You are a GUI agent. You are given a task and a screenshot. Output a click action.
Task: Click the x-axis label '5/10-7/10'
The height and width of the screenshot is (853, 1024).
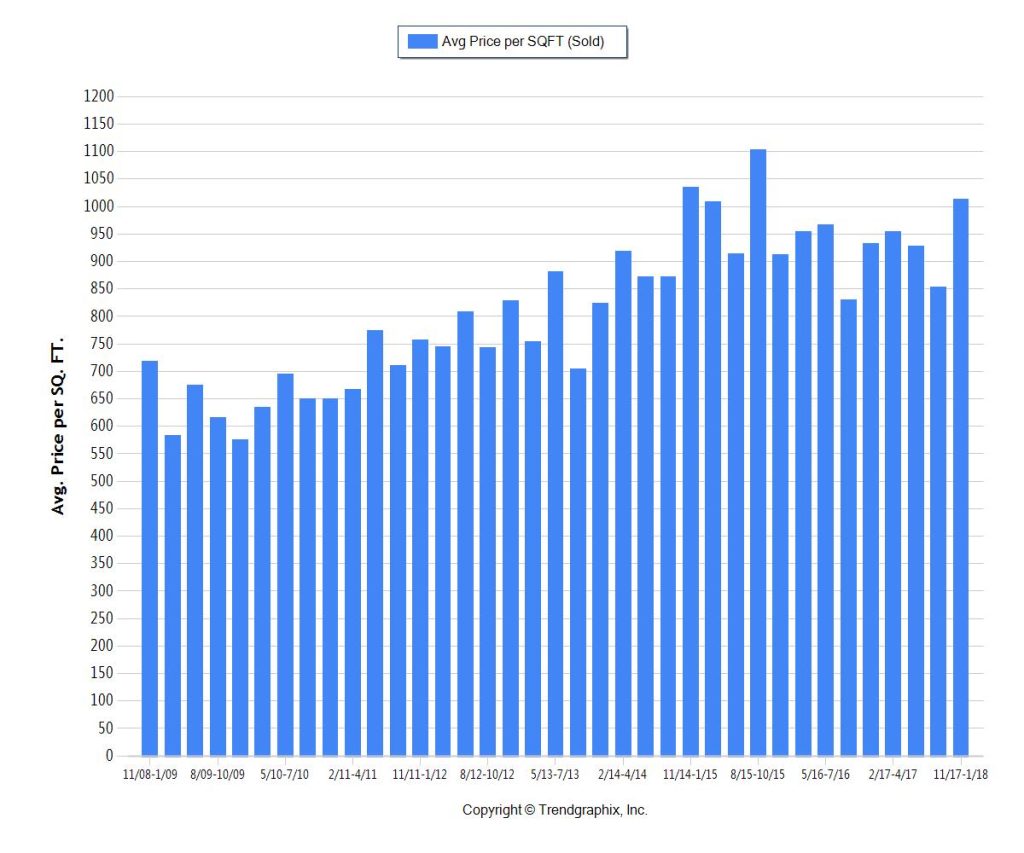(285, 775)
